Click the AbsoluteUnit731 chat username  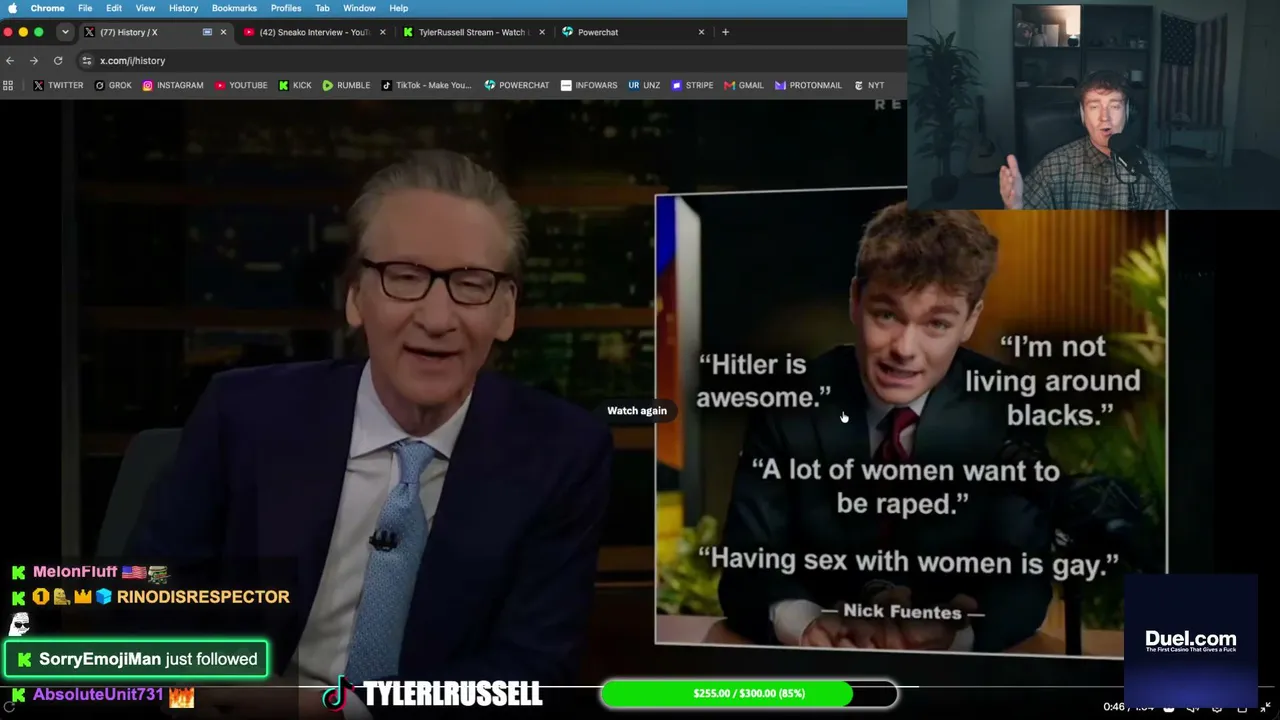click(x=98, y=694)
